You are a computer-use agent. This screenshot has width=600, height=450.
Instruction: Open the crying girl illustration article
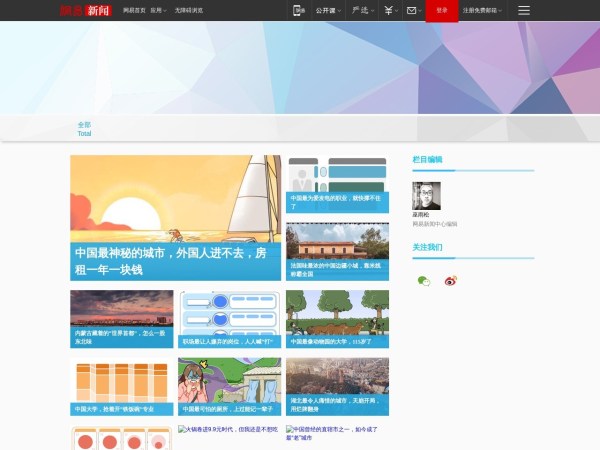click(x=229, y=386)
